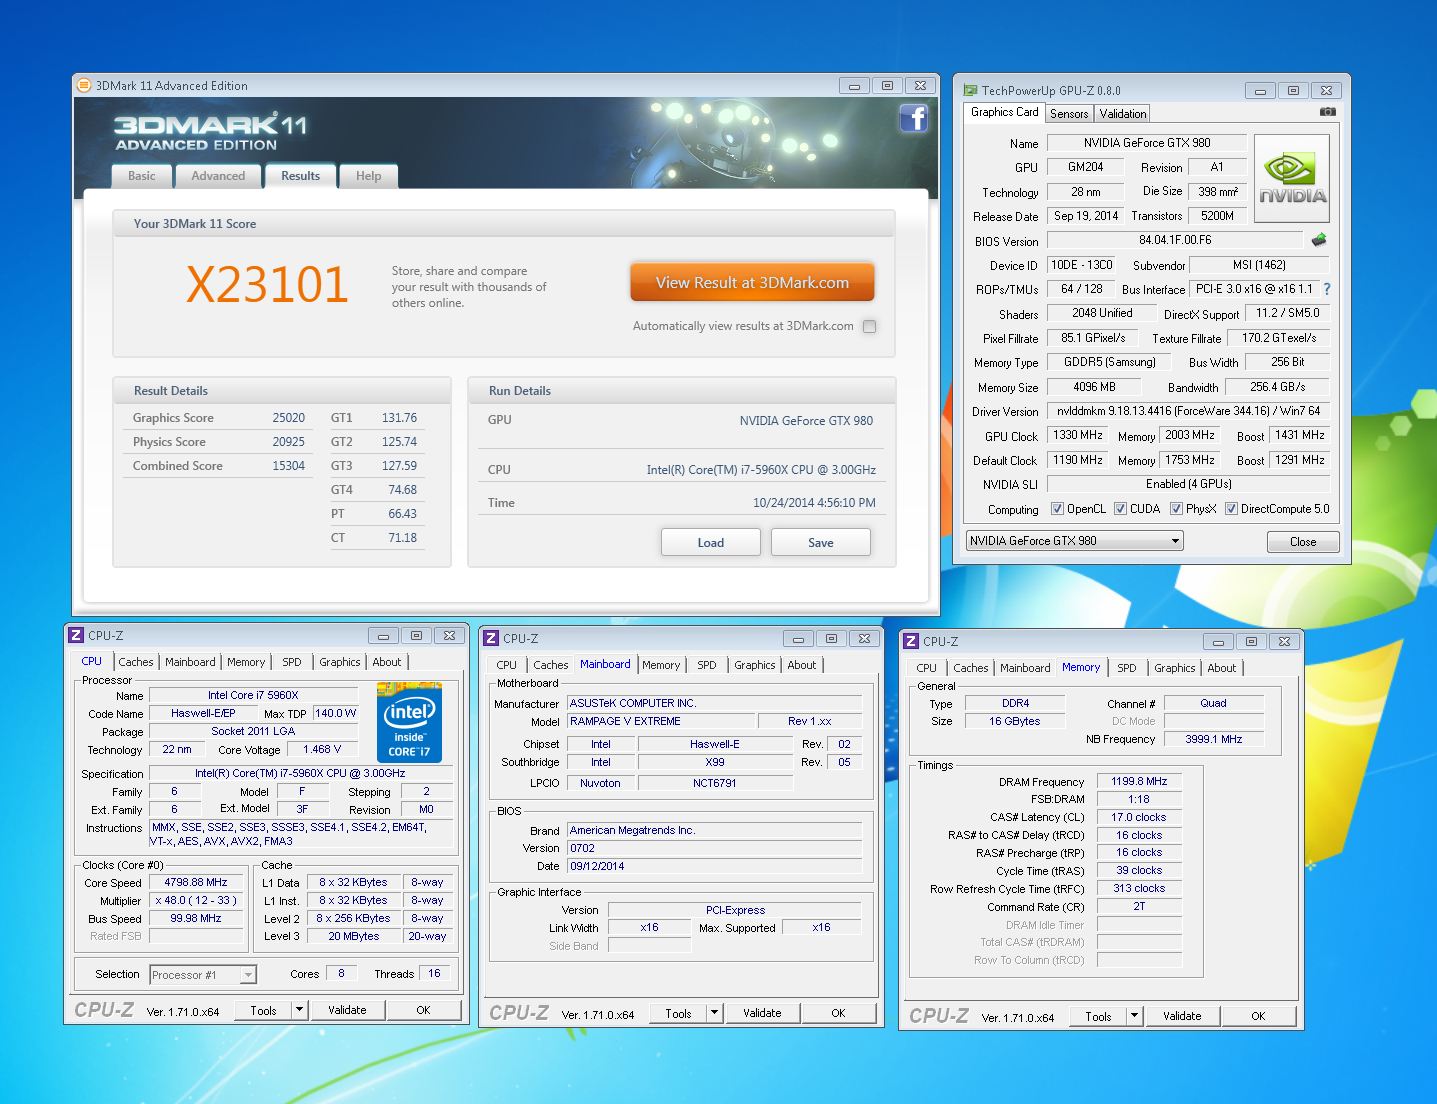1437x1104 pixels.
Task: Switch to the Advanced tab in 3DMark 11
Action: (x=218, y=176)
